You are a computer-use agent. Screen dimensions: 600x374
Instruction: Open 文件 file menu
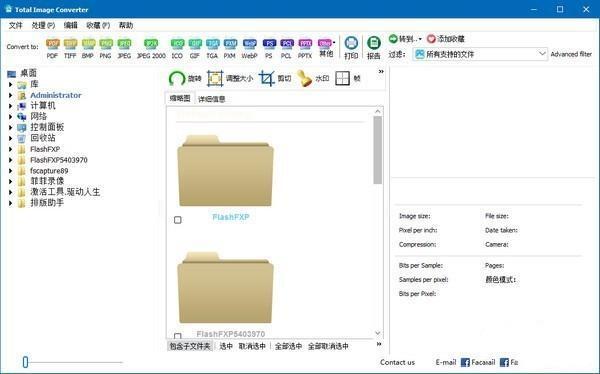[16, 25]
